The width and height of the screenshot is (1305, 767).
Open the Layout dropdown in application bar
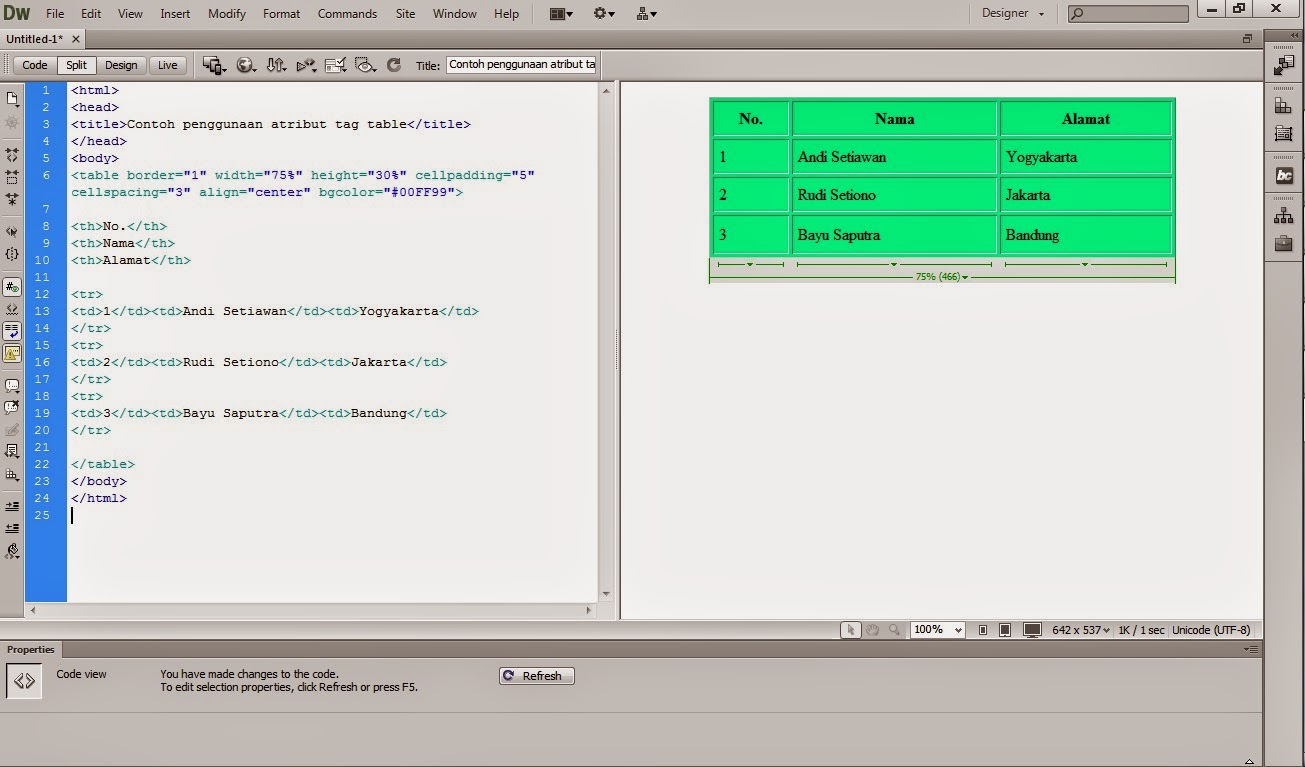[x=561, y=14]
